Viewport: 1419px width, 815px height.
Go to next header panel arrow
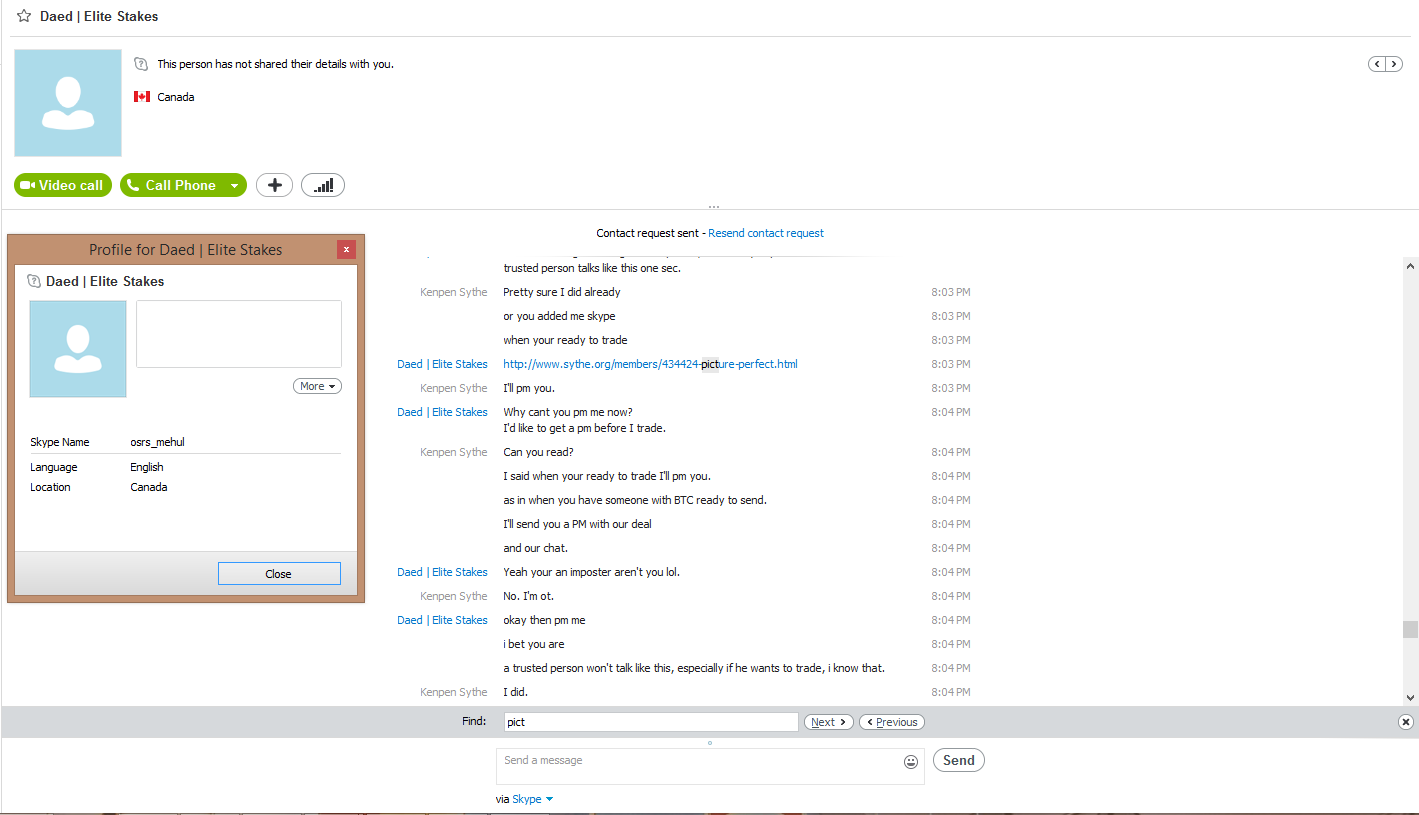[1393, 64]
